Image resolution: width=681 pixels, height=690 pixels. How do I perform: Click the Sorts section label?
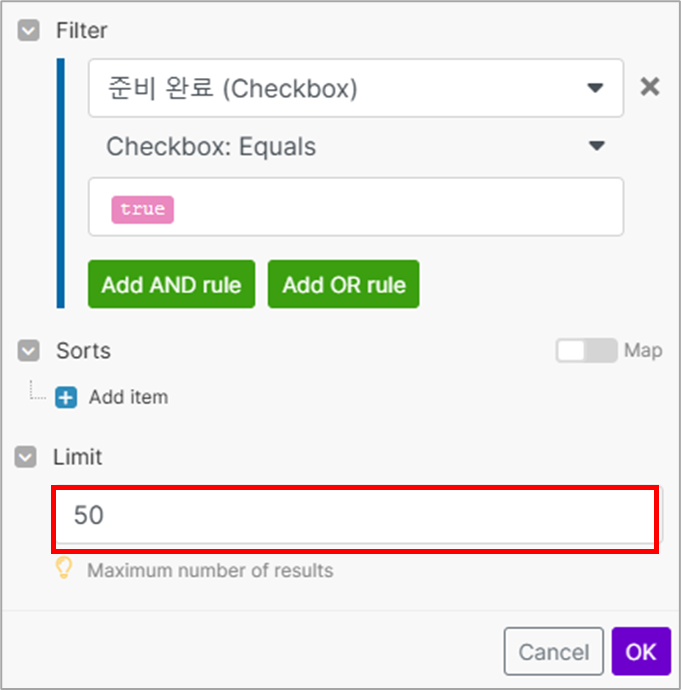[x=83, y=351]
